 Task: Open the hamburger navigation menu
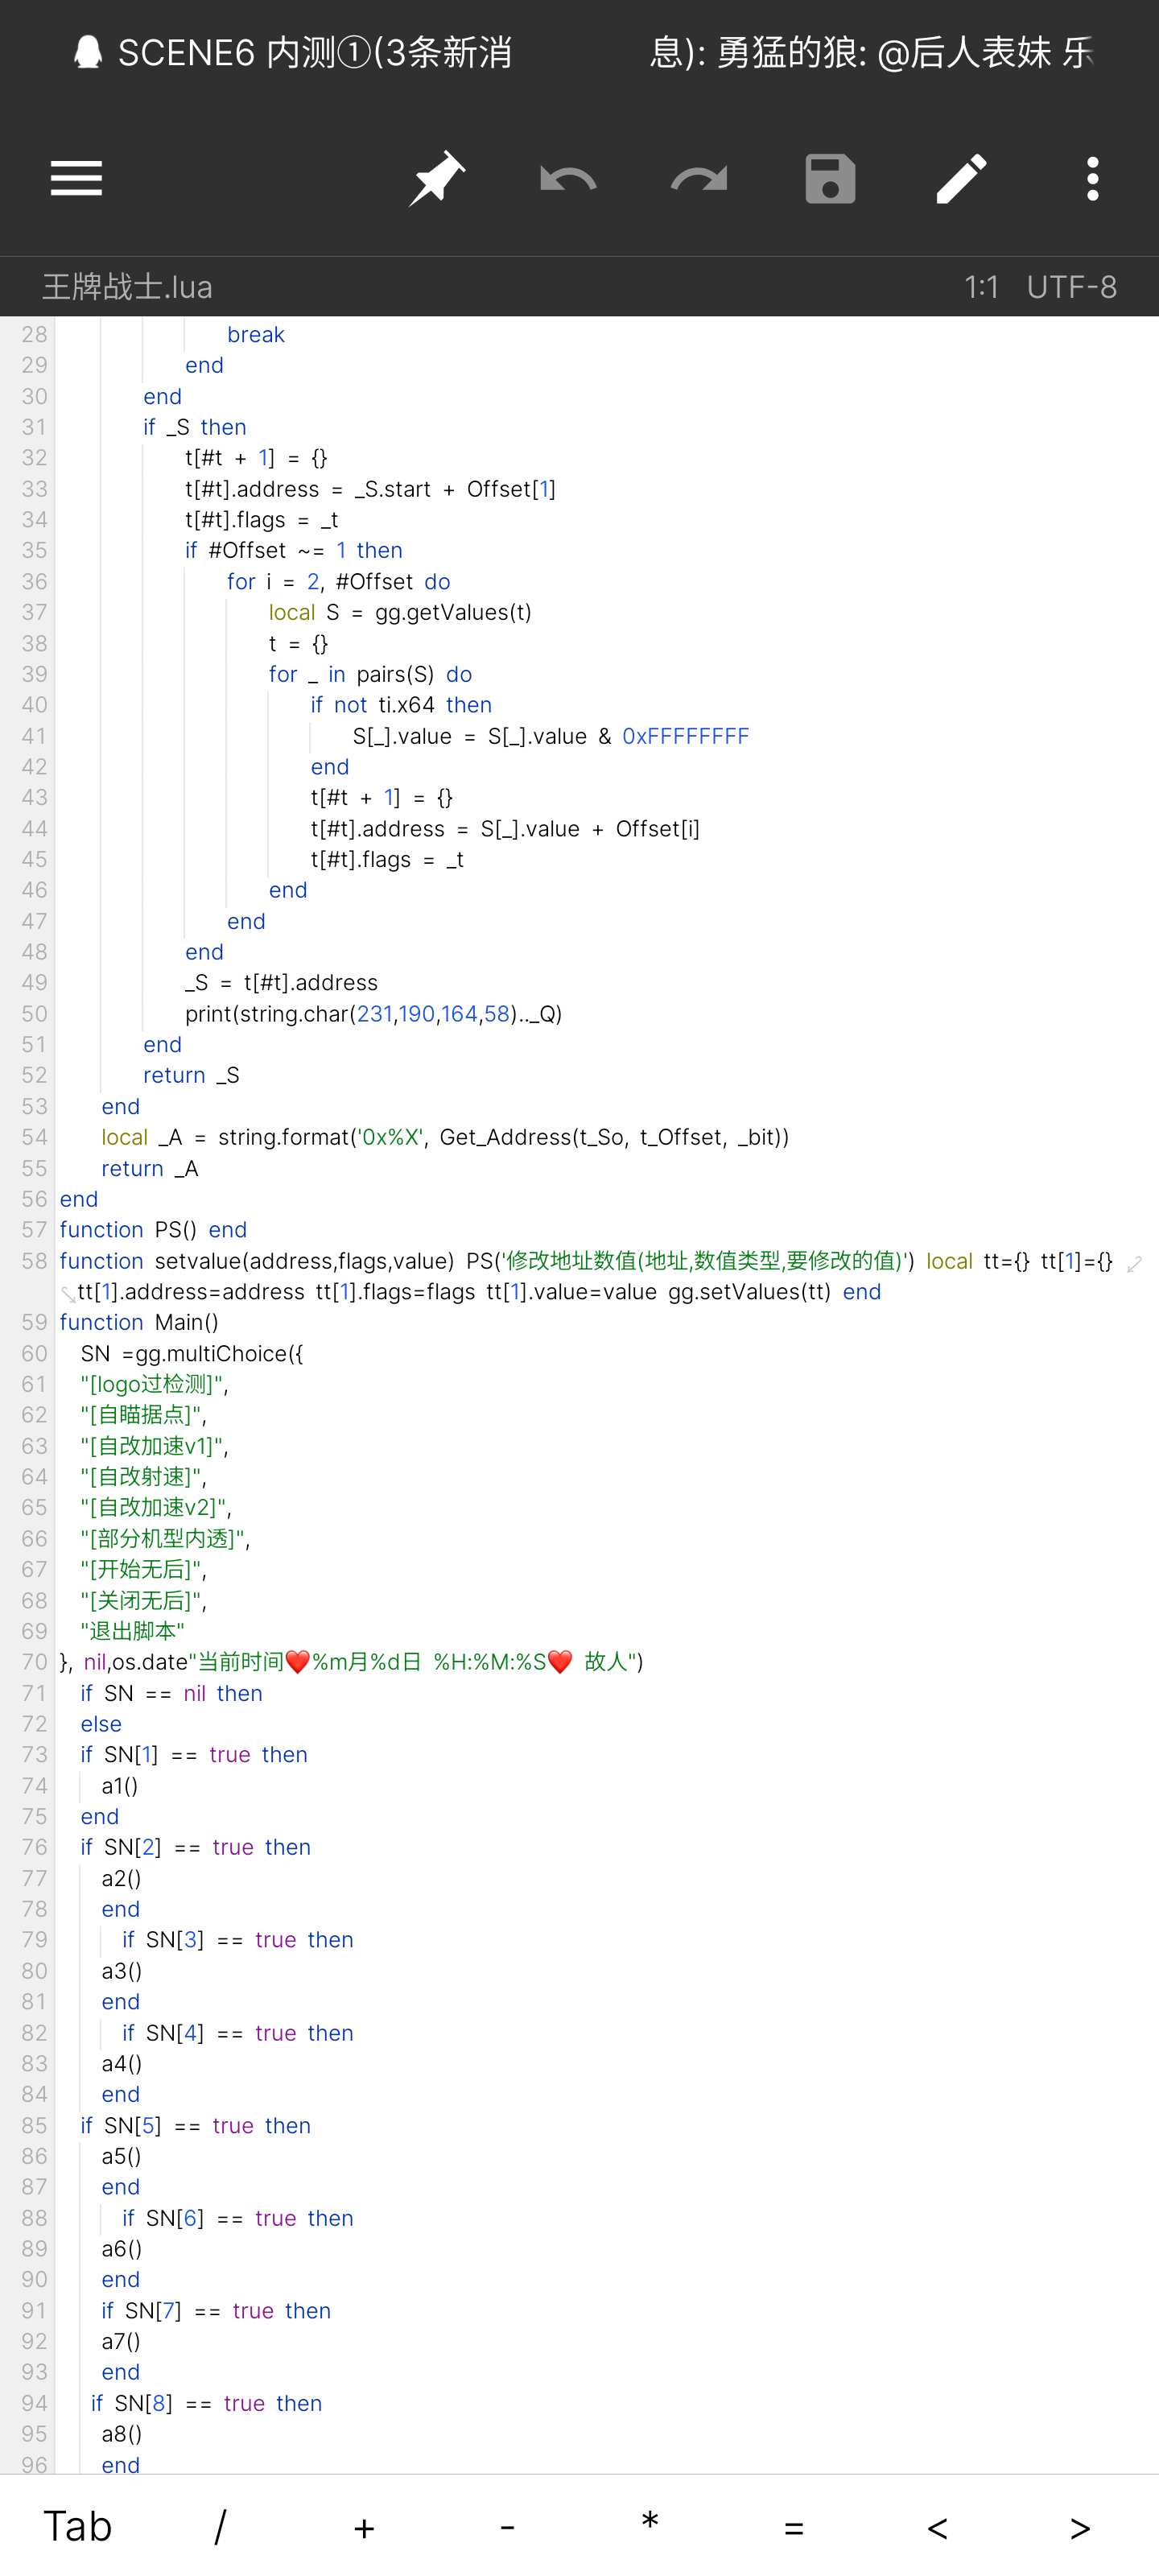pyautogui.click(x=76, y=179)
